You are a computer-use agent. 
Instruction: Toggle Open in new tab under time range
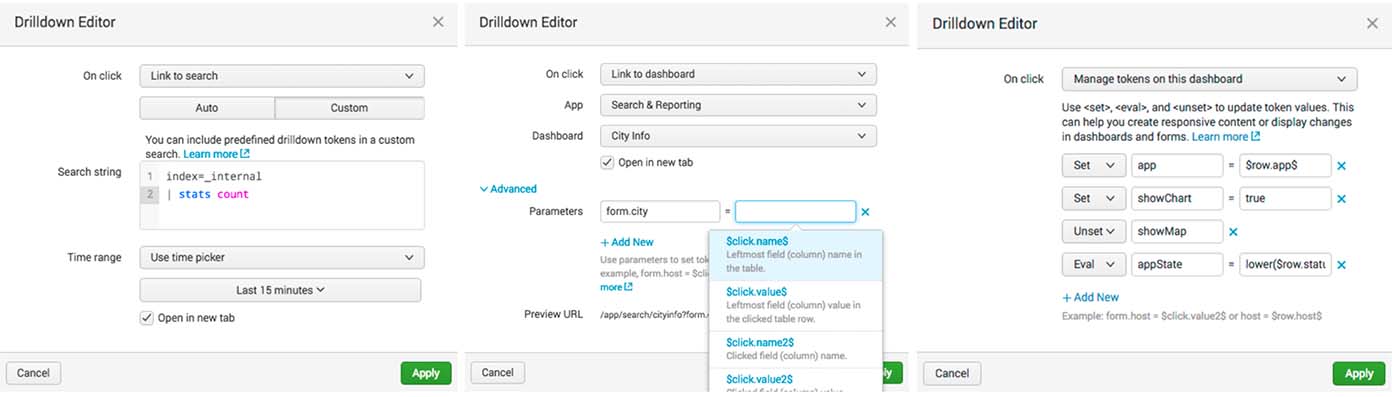click(x=147, y=318)
